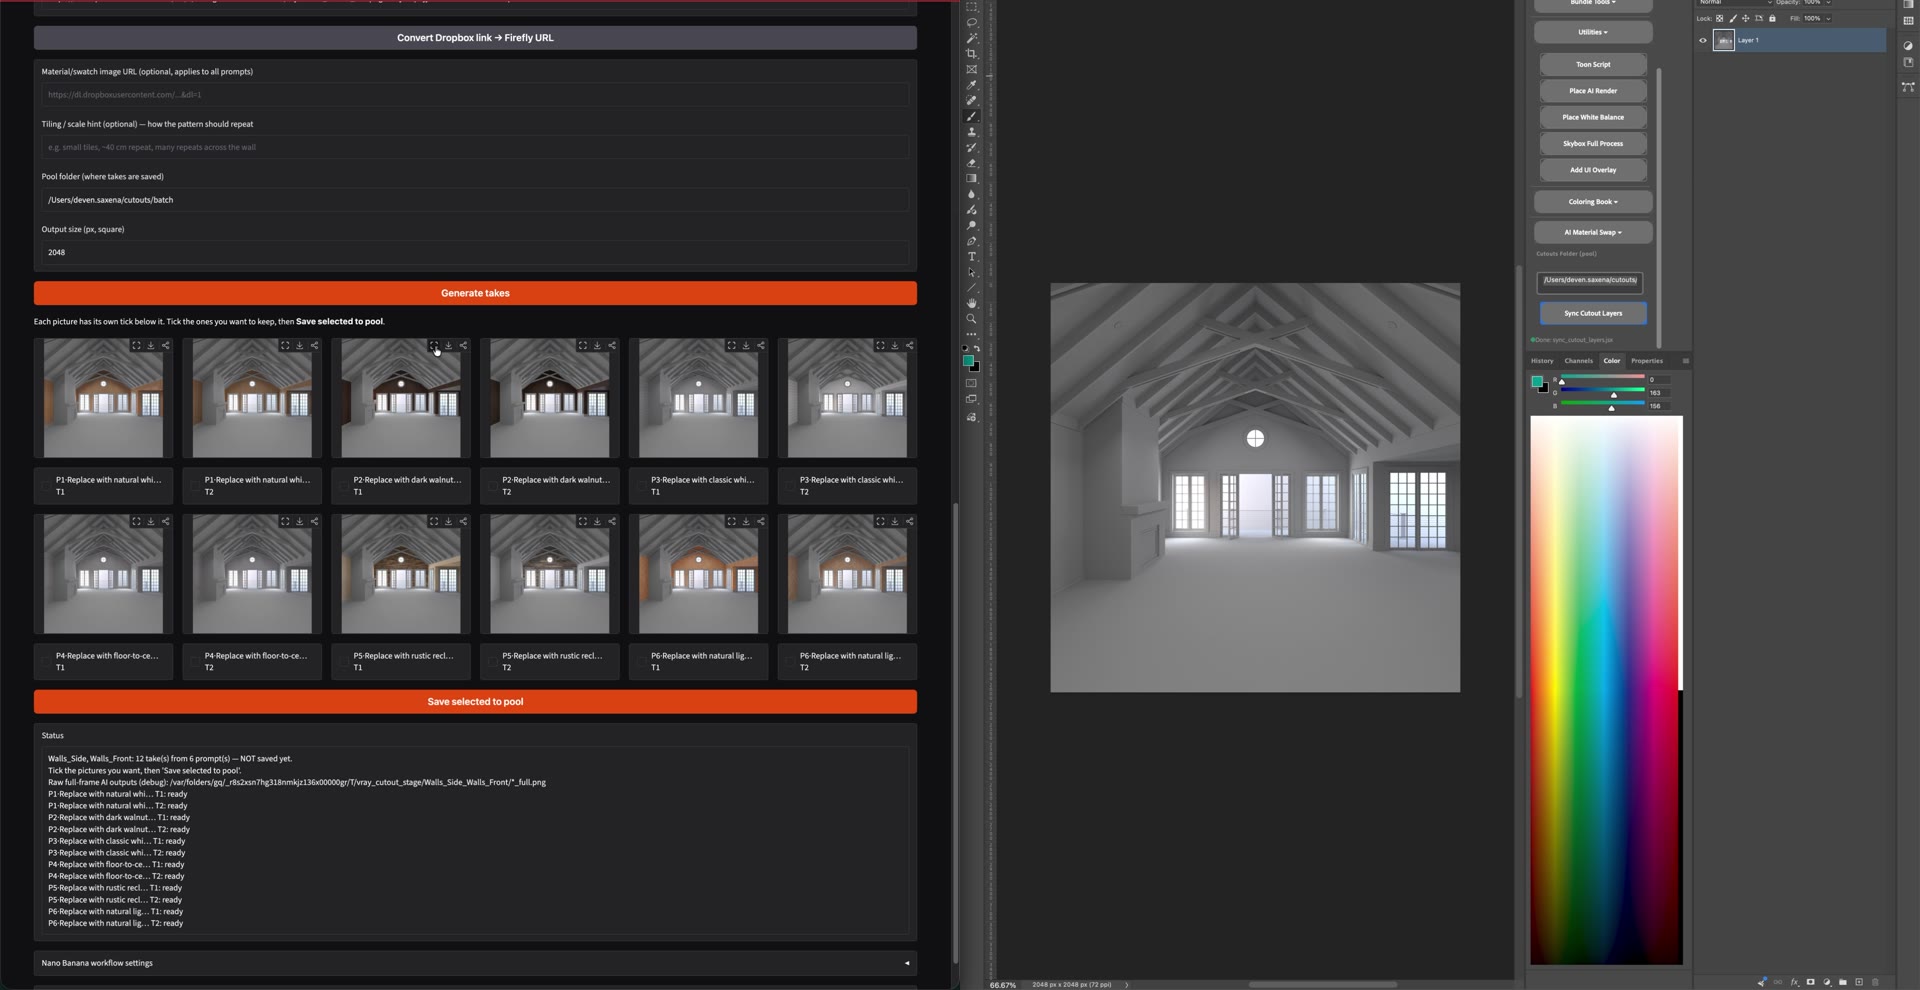Open the Fill percentage dropdown
Viewport: 1920px width, 990px height.
coord(1829,18)
